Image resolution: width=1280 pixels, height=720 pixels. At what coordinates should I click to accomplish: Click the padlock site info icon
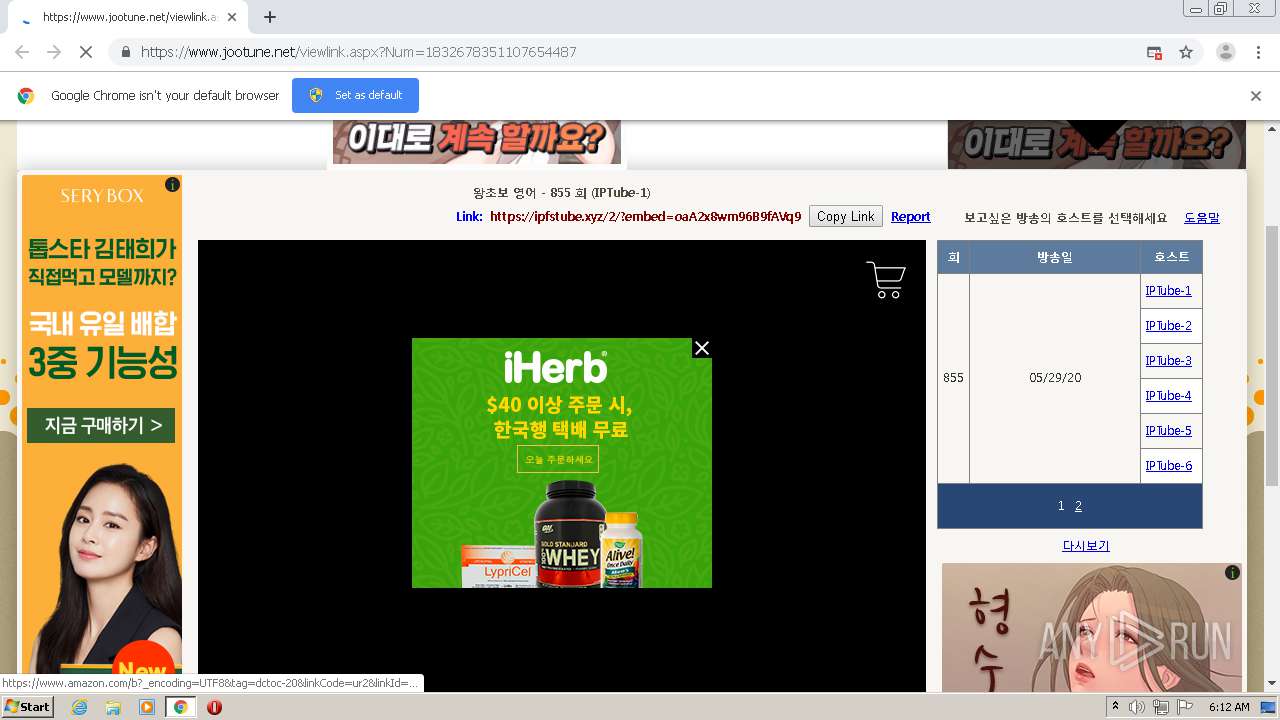125,52
